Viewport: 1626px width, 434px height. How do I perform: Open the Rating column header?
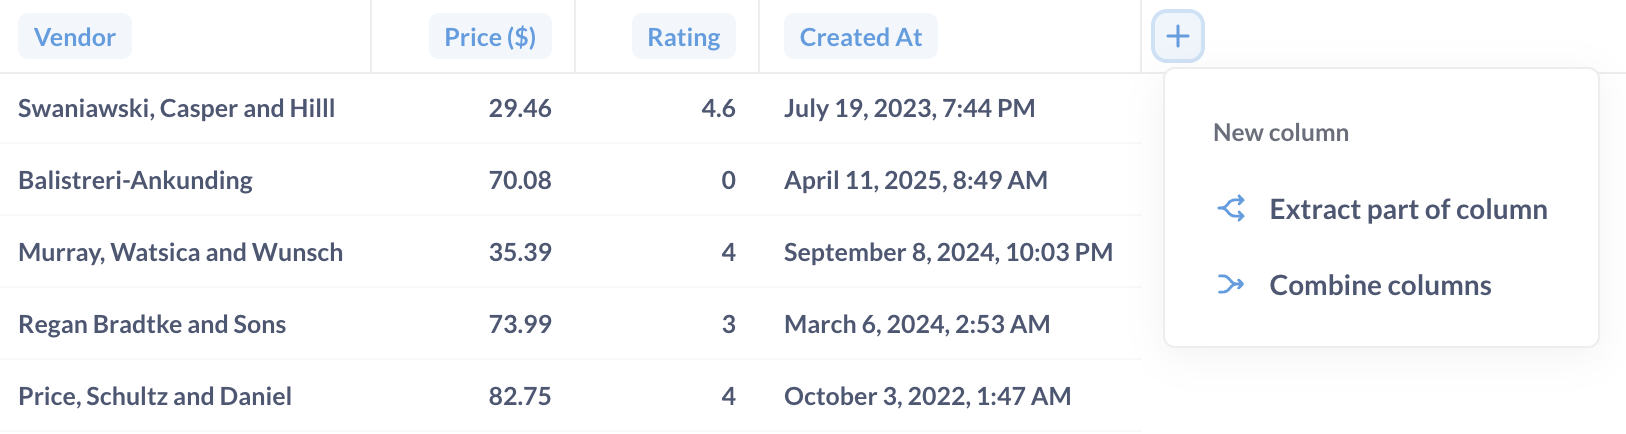(x=684, y=37)
